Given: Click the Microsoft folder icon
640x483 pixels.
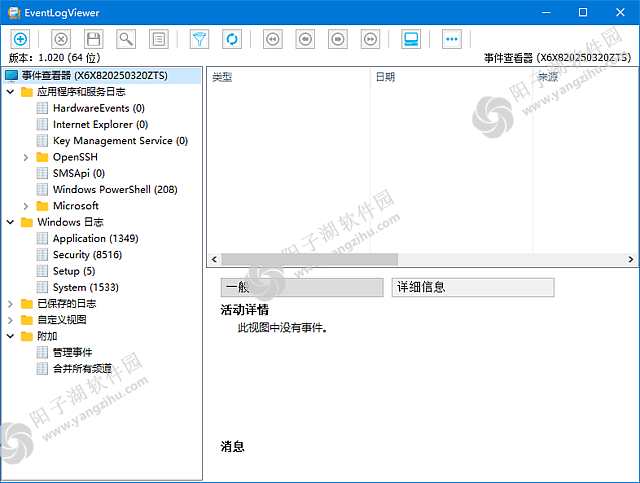Looking at the screenshot, I should (x=42, y=206).
